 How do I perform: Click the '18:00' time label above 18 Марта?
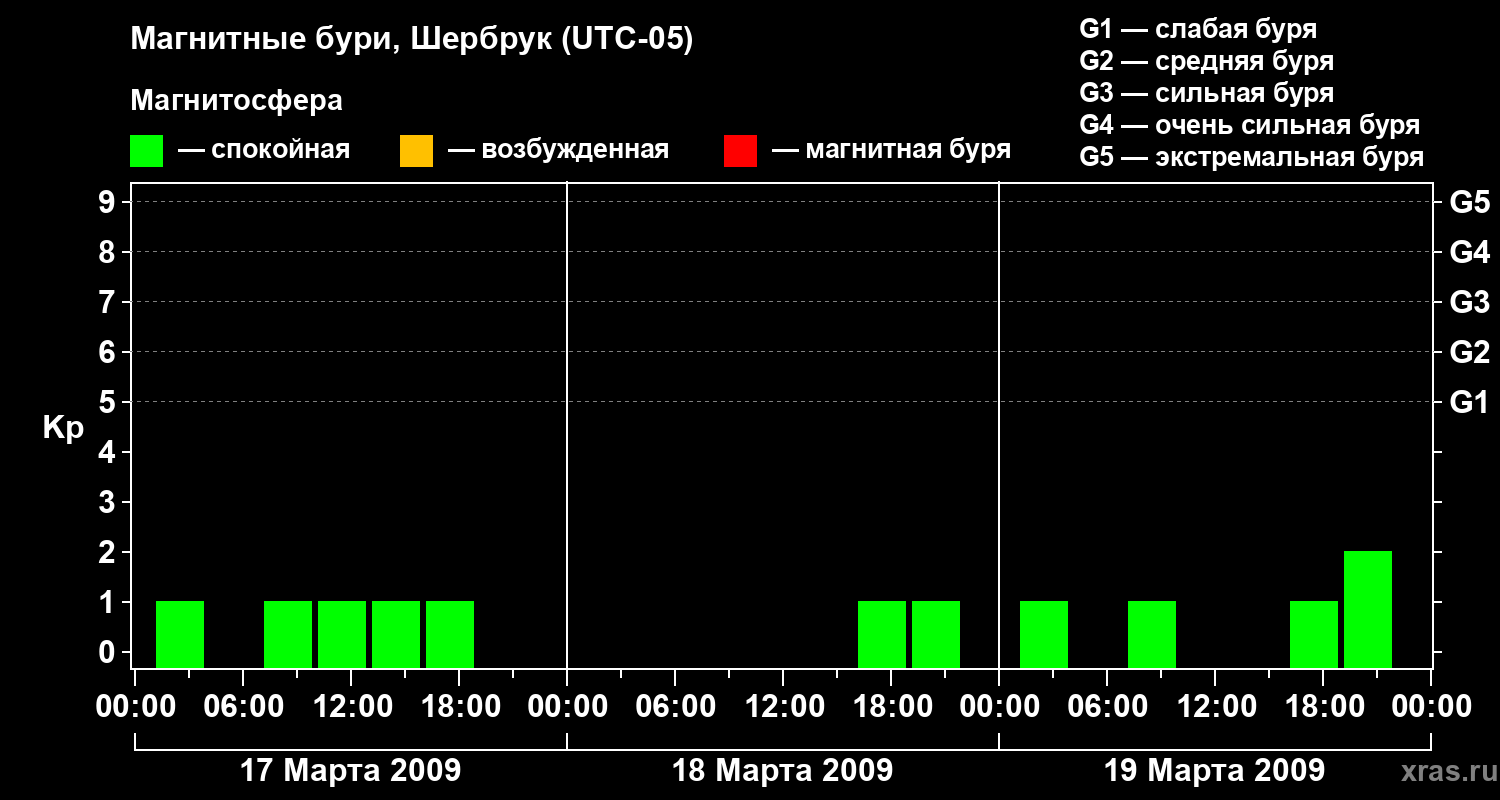(891, 707)
